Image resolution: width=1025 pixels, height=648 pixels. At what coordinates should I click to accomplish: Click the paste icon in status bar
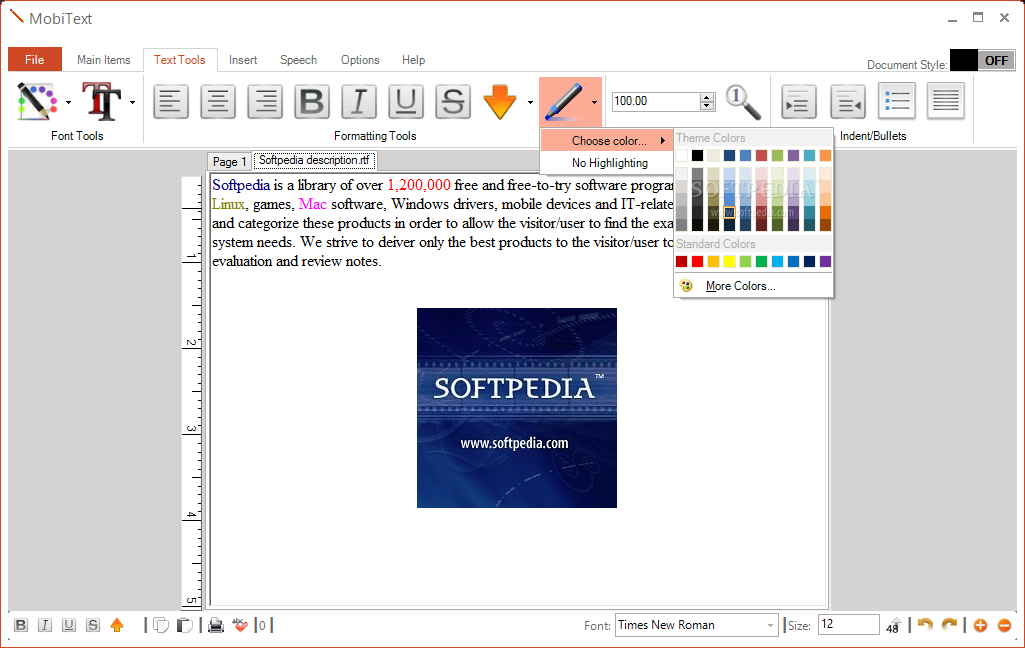[185, 625]
